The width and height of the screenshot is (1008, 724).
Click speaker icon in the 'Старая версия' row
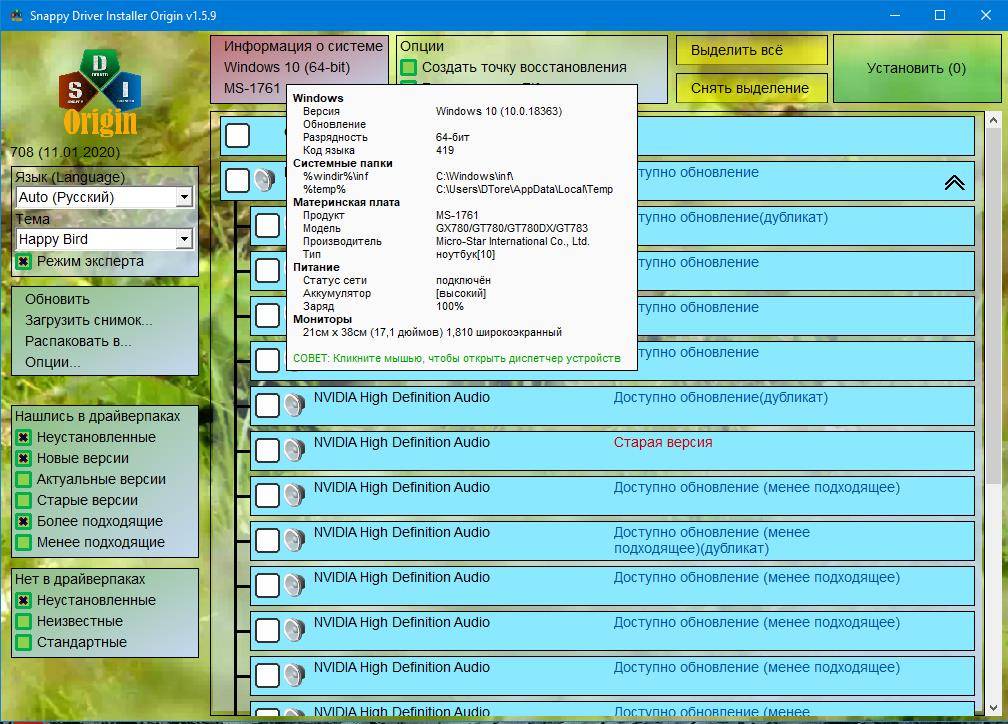(x=294, y=450)
